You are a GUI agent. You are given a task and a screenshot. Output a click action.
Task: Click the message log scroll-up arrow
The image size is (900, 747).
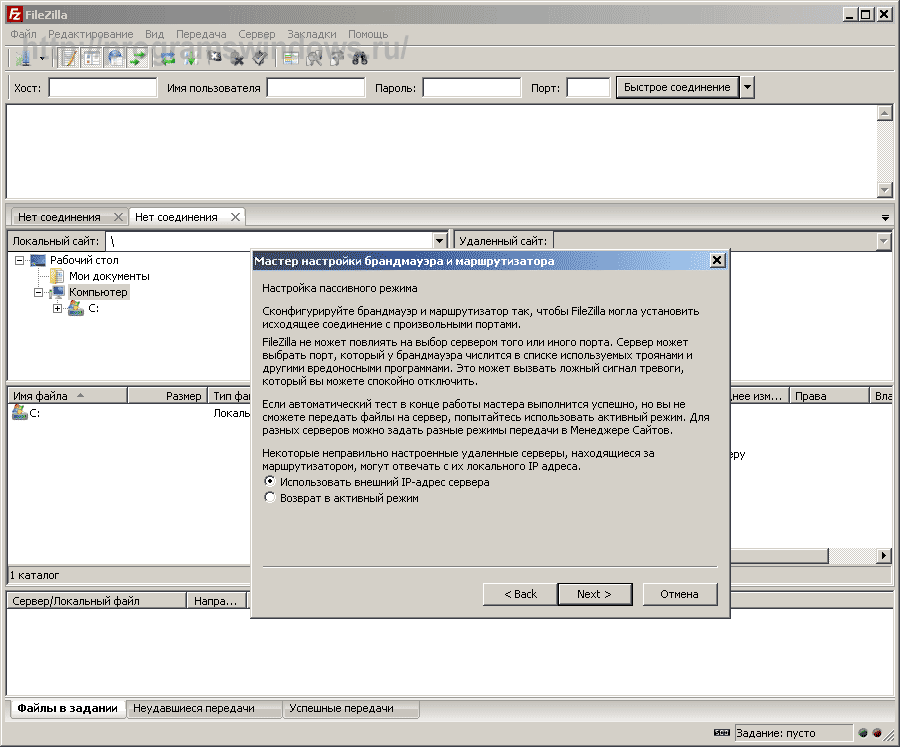[885, 113]
